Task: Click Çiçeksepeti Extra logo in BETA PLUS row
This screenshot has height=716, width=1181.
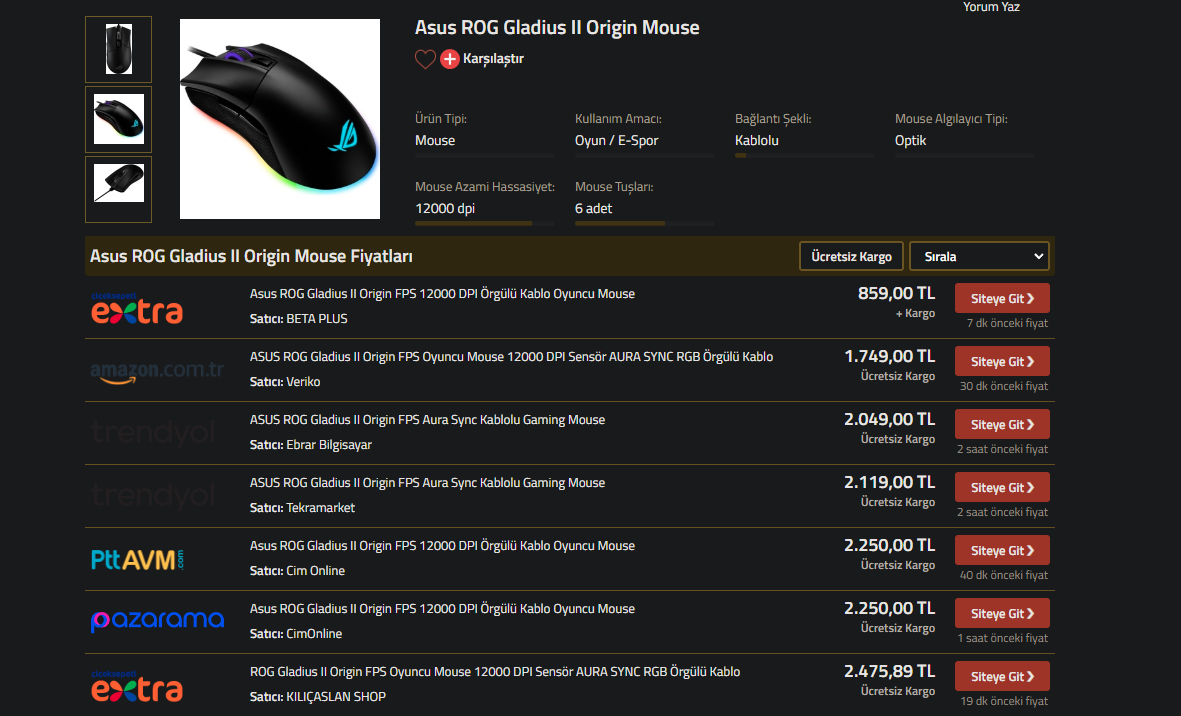Action: tap(137, 308)
